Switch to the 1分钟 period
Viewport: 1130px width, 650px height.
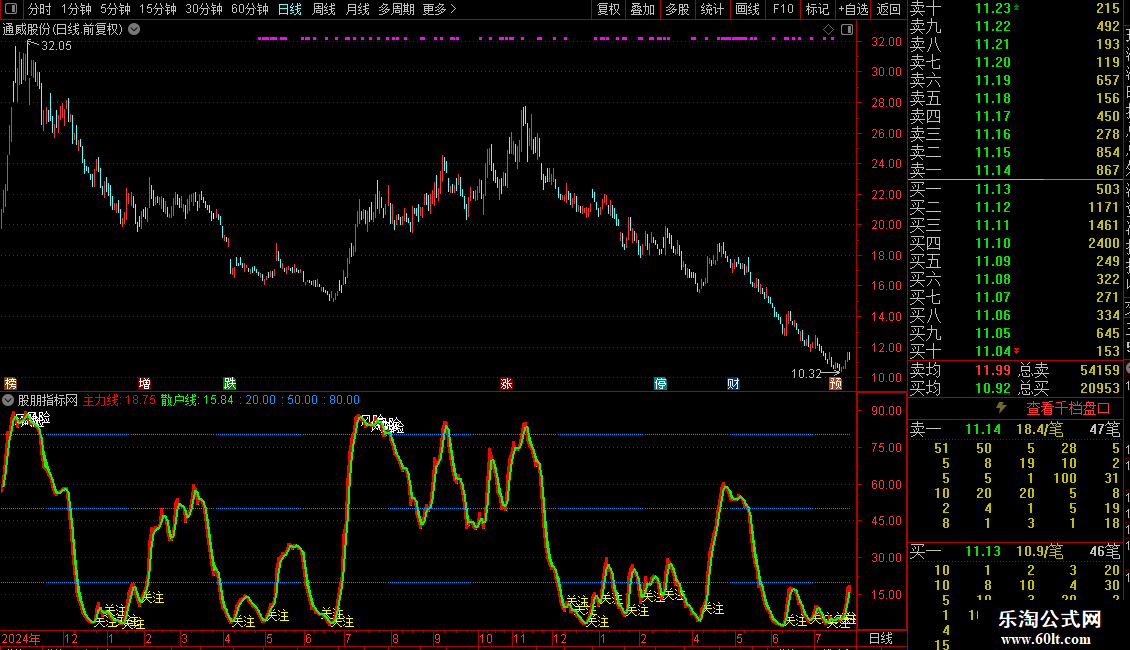point(76,9)
